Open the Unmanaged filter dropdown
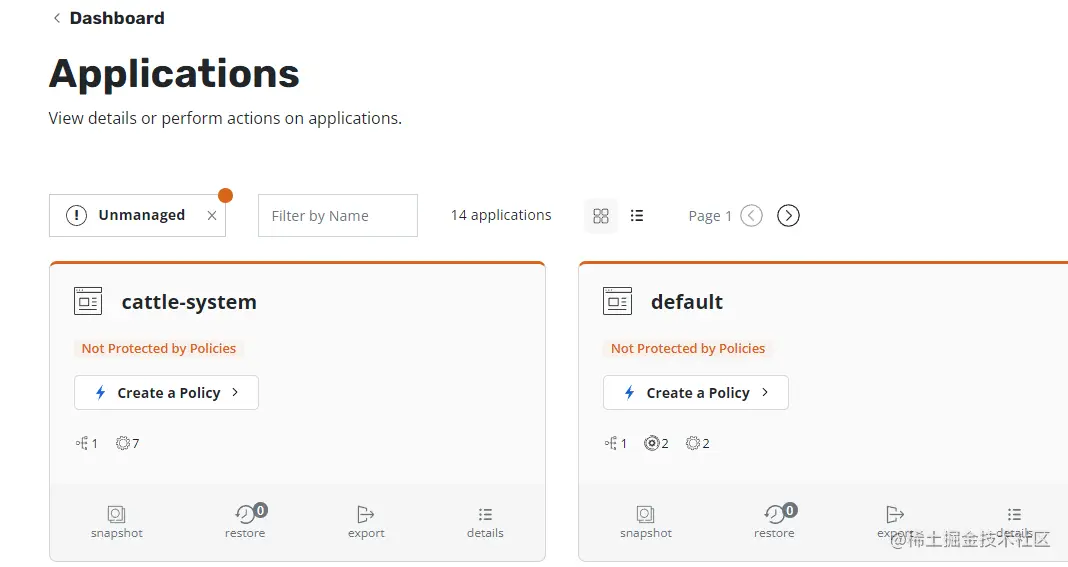Viewport: 1068px width, 567px height. point(137,215)
